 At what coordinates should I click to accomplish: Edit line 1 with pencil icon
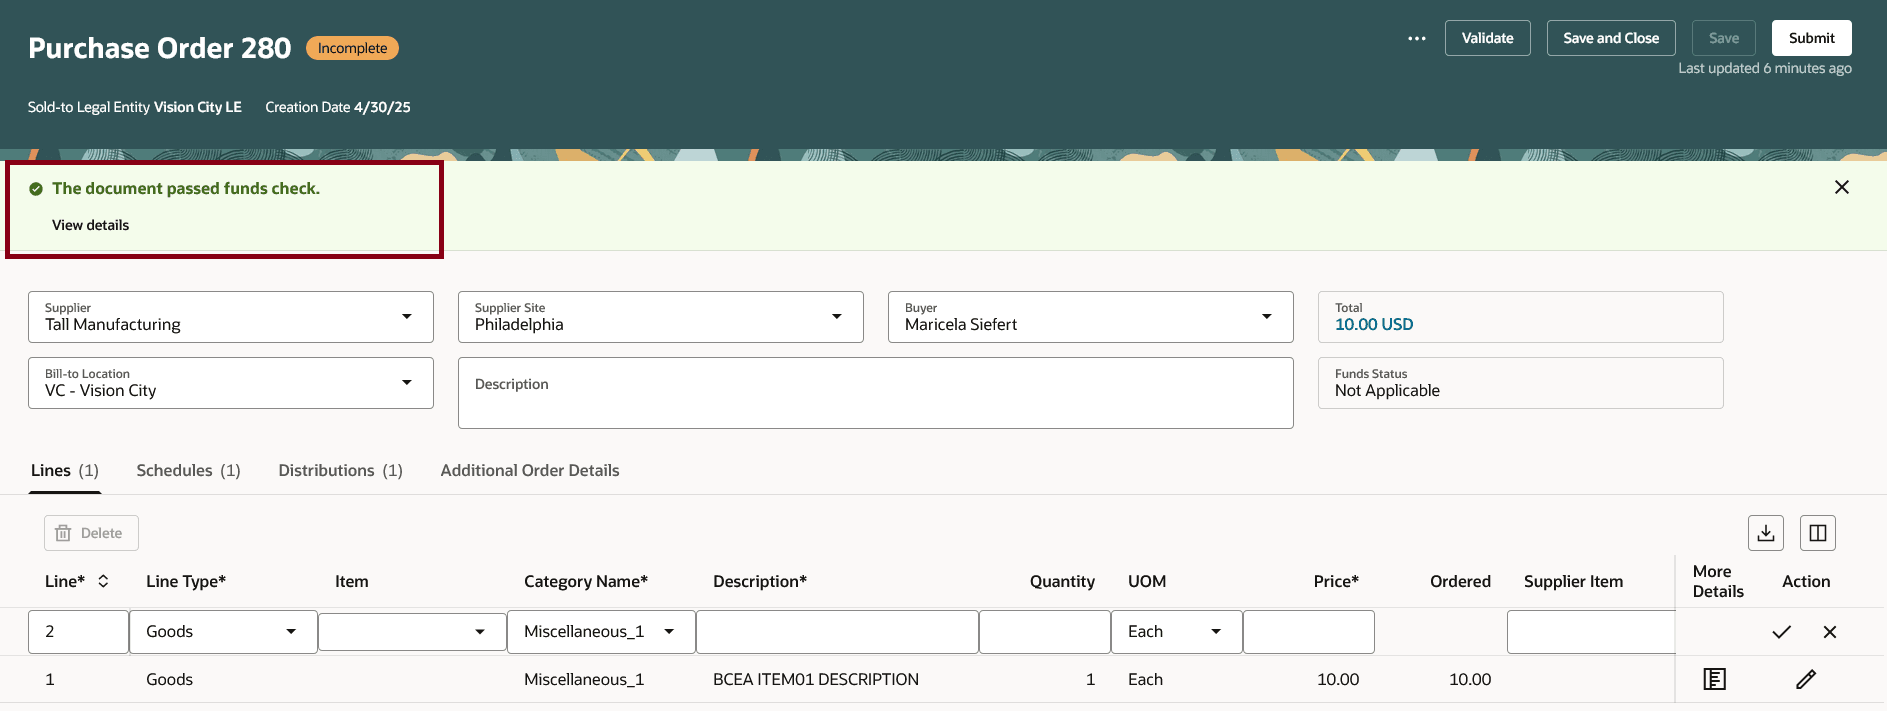point(1805,680)
